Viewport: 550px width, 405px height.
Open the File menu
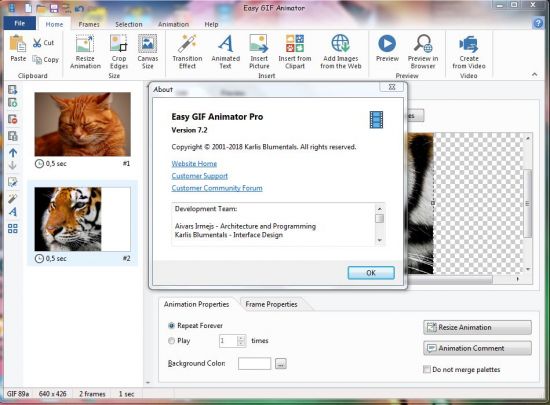click(20, 23)
